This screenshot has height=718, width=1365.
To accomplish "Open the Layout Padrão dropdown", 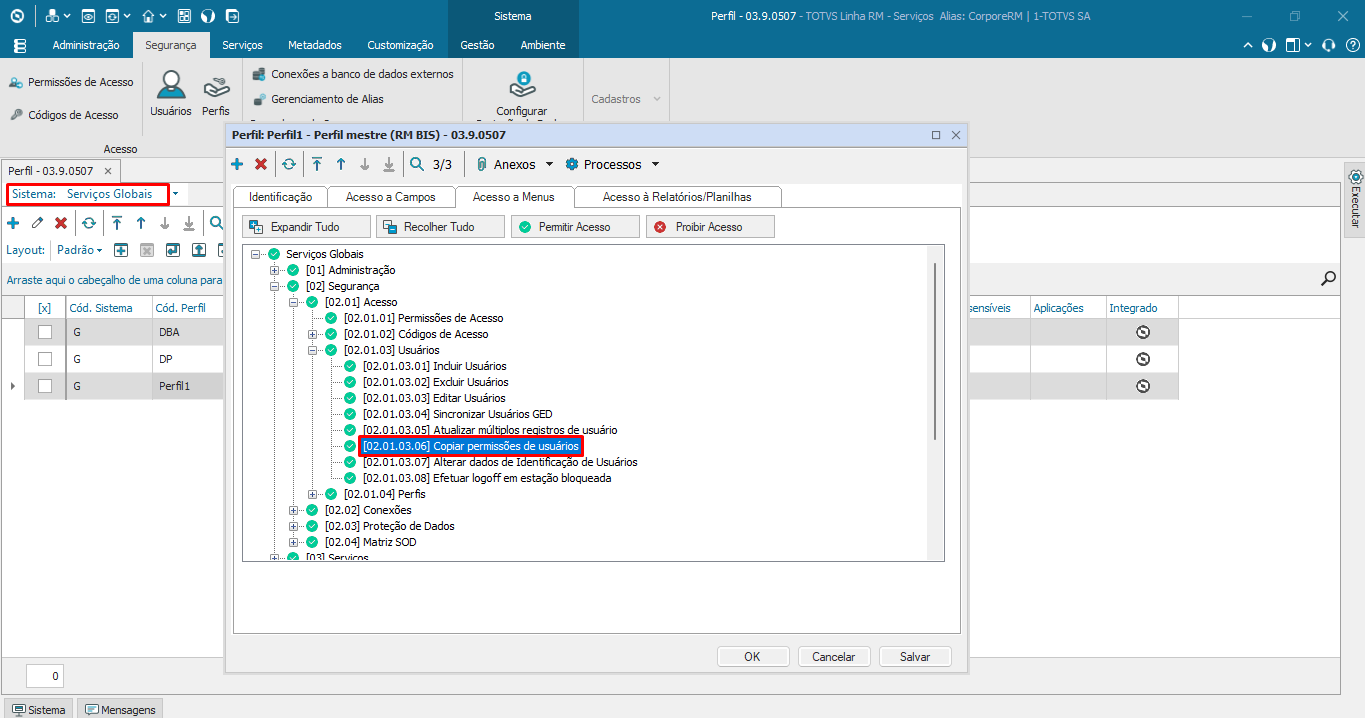I will pyautogui.click(x=80, y=250).
